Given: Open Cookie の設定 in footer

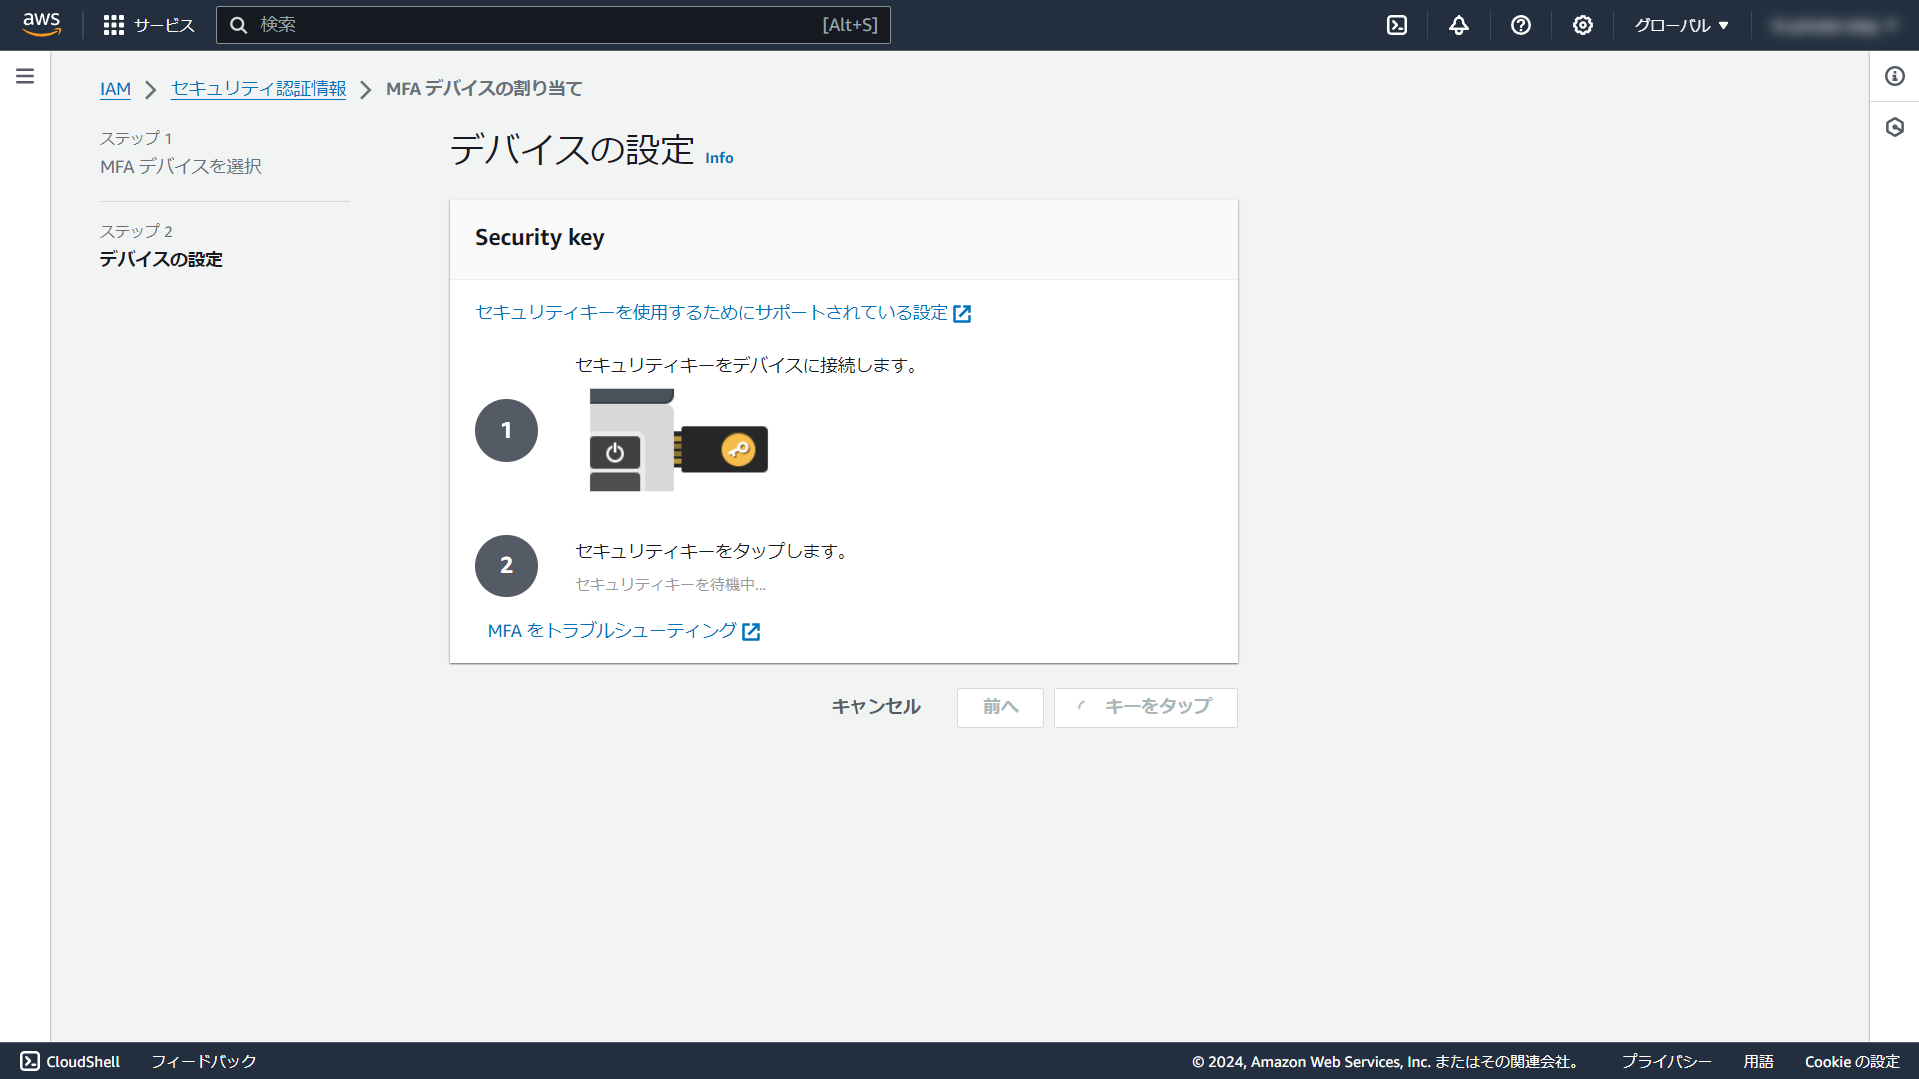Looking at the screenshot, I should 1851,1061.
